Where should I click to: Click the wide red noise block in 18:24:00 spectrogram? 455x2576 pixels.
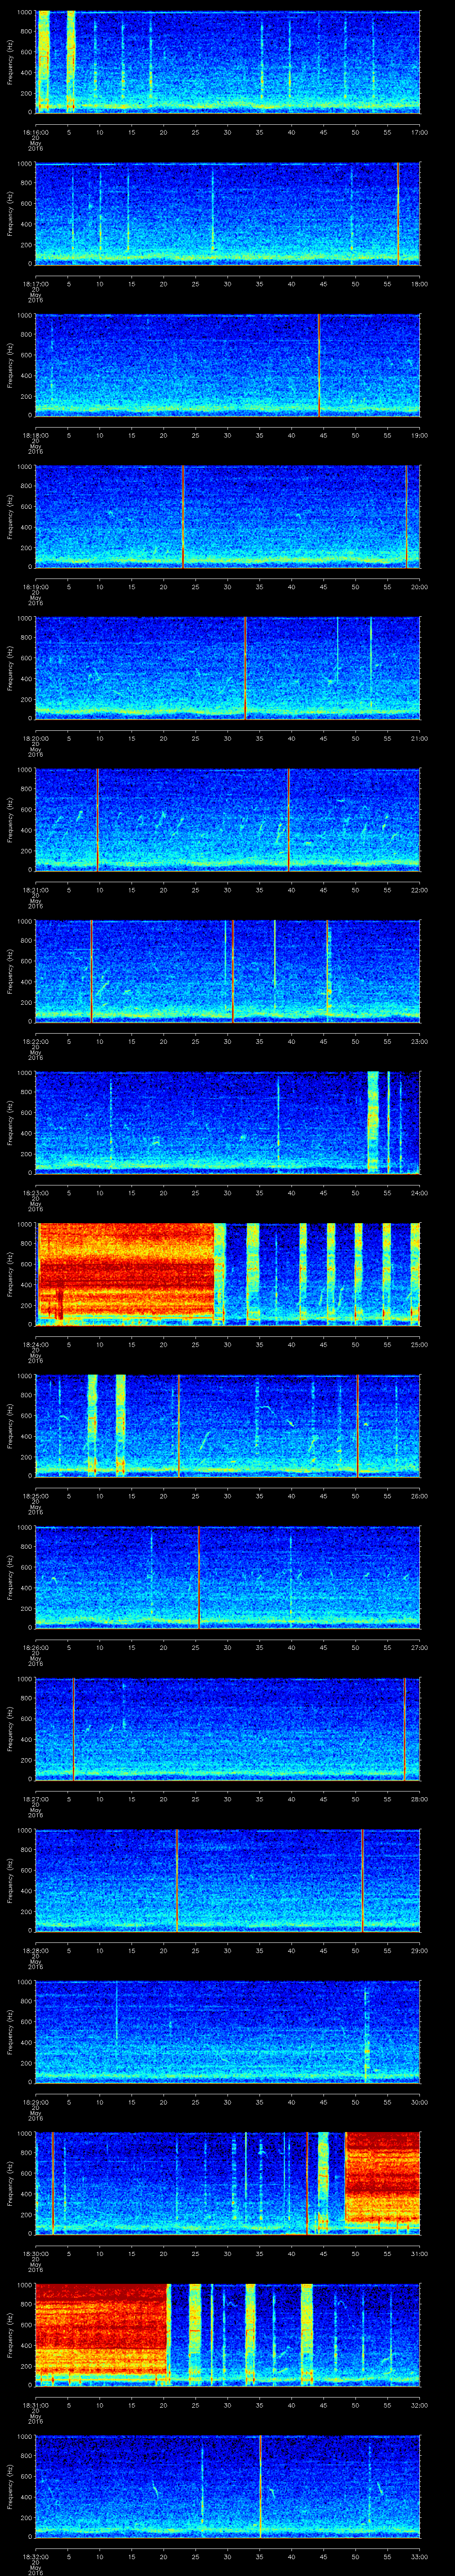point(126,1270)
